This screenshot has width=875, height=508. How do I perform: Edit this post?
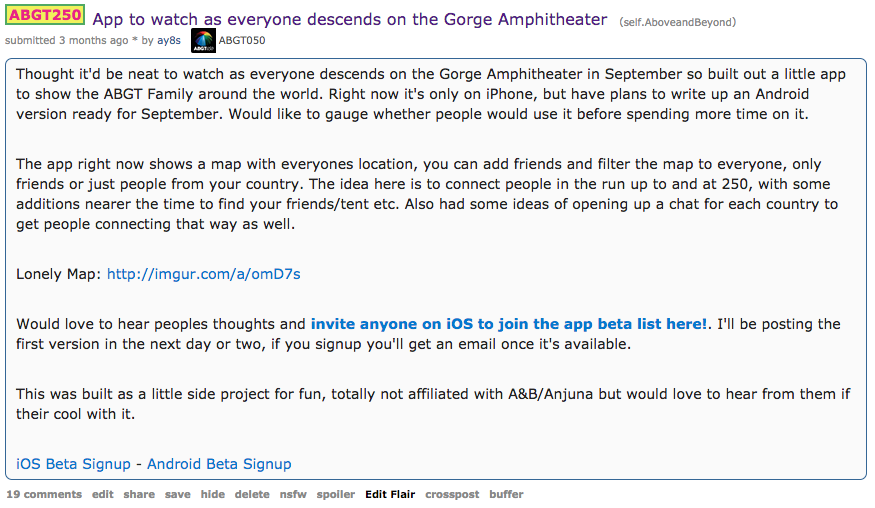pos(103,495)
